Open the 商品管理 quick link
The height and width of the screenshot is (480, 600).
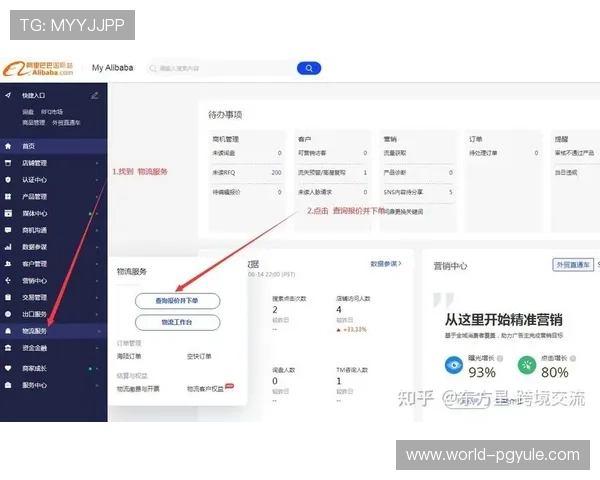(x=33, y=123)
